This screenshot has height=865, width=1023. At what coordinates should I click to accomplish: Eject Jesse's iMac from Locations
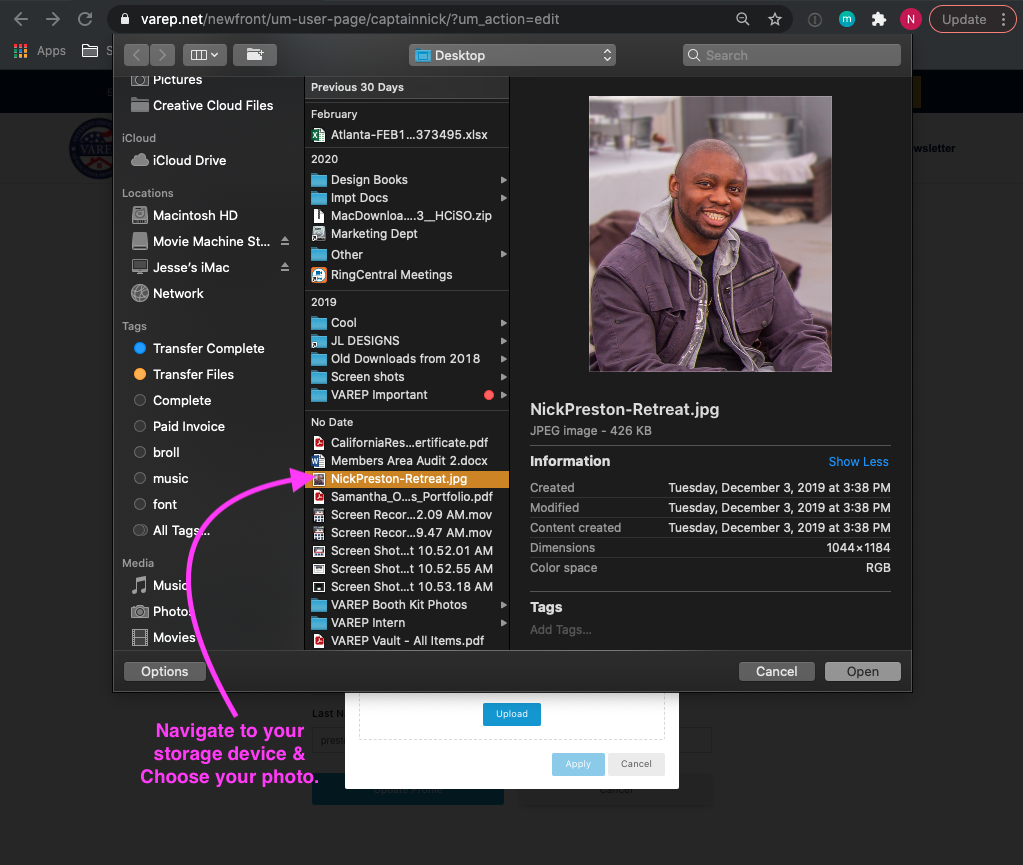[x=284, y=267]
